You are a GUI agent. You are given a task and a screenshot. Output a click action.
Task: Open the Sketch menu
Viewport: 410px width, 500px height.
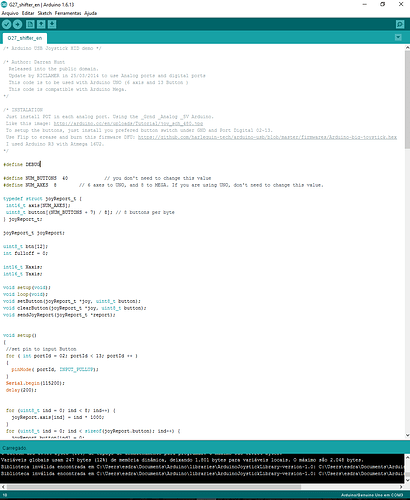click(45, 13)
